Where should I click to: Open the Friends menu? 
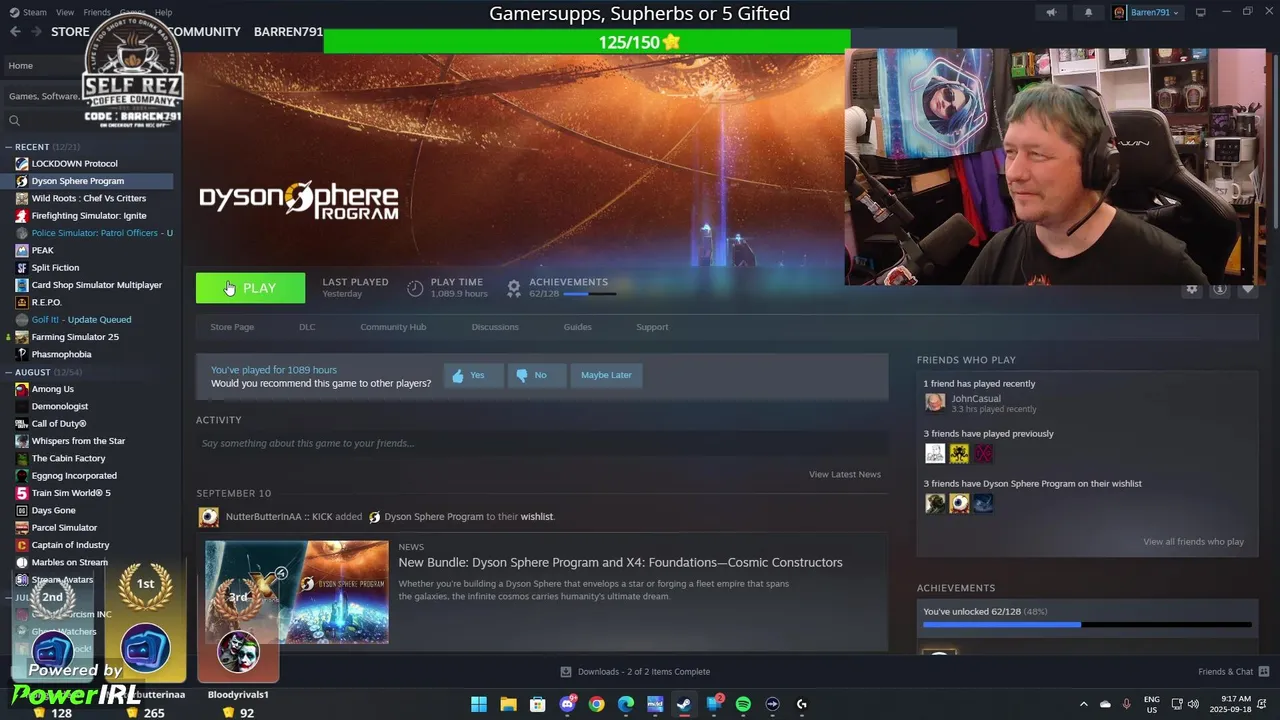pyautogui.click(x=97, y=12)
